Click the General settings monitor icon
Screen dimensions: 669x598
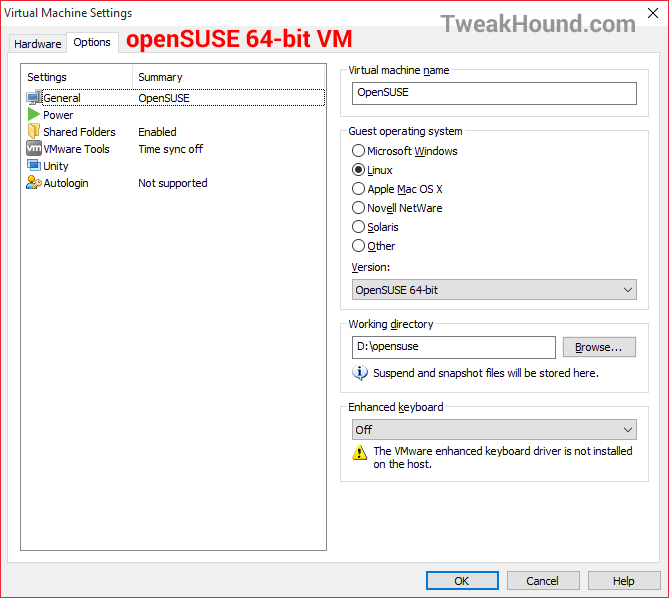pyautogui.click(x=34, y=98)
